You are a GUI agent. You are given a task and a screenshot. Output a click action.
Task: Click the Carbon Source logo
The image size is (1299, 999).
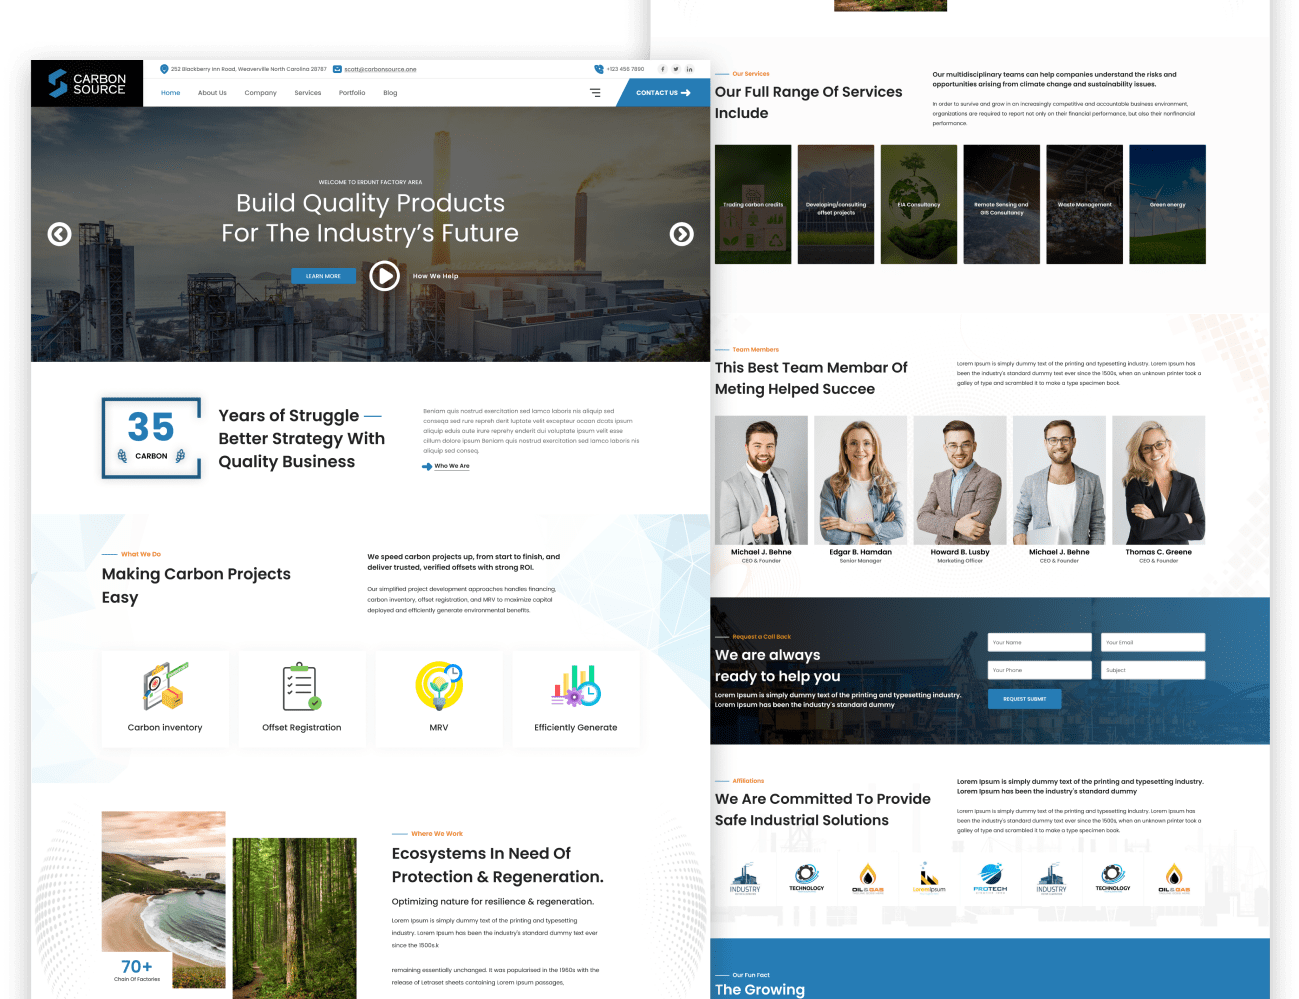coord(87,83)
